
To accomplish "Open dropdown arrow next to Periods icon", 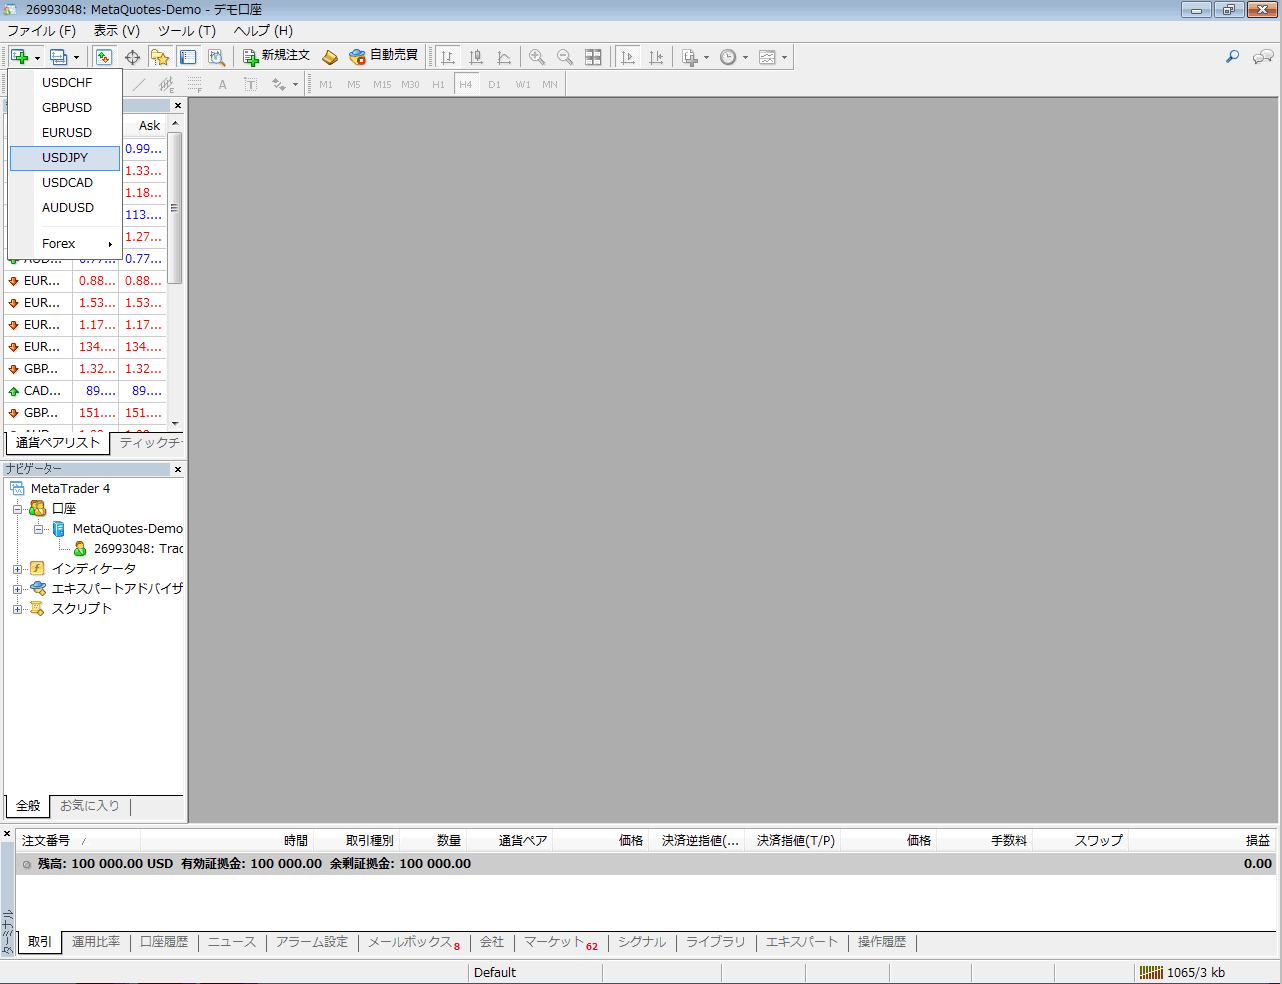I will [x=745, y=57].
